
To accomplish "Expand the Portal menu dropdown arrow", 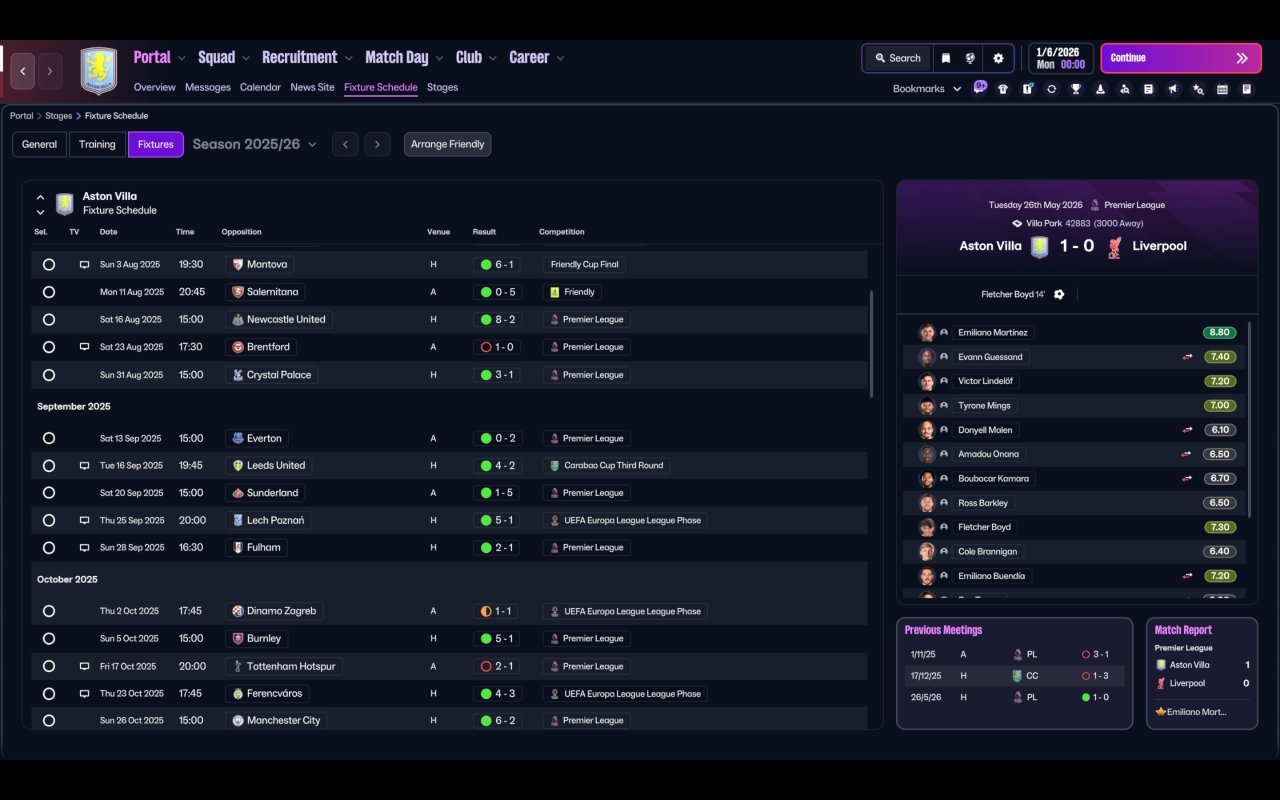I will click(182, 59).
